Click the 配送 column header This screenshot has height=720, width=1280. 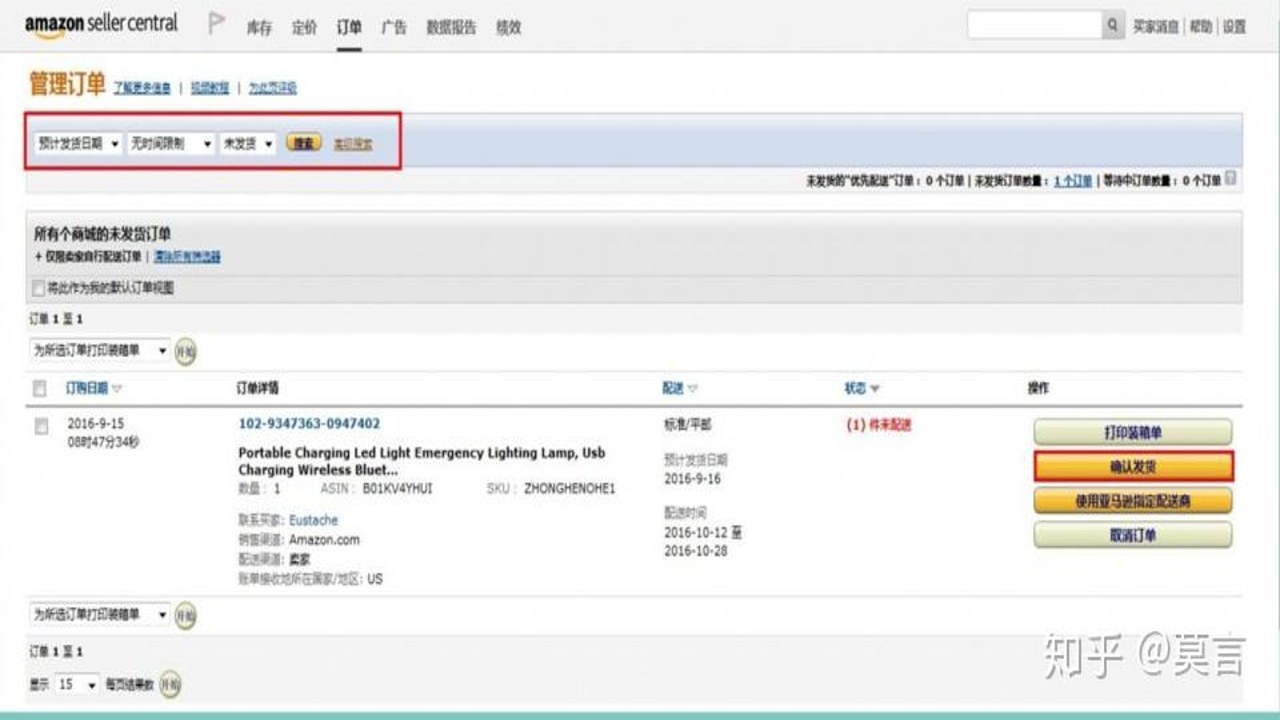(673, 388)
